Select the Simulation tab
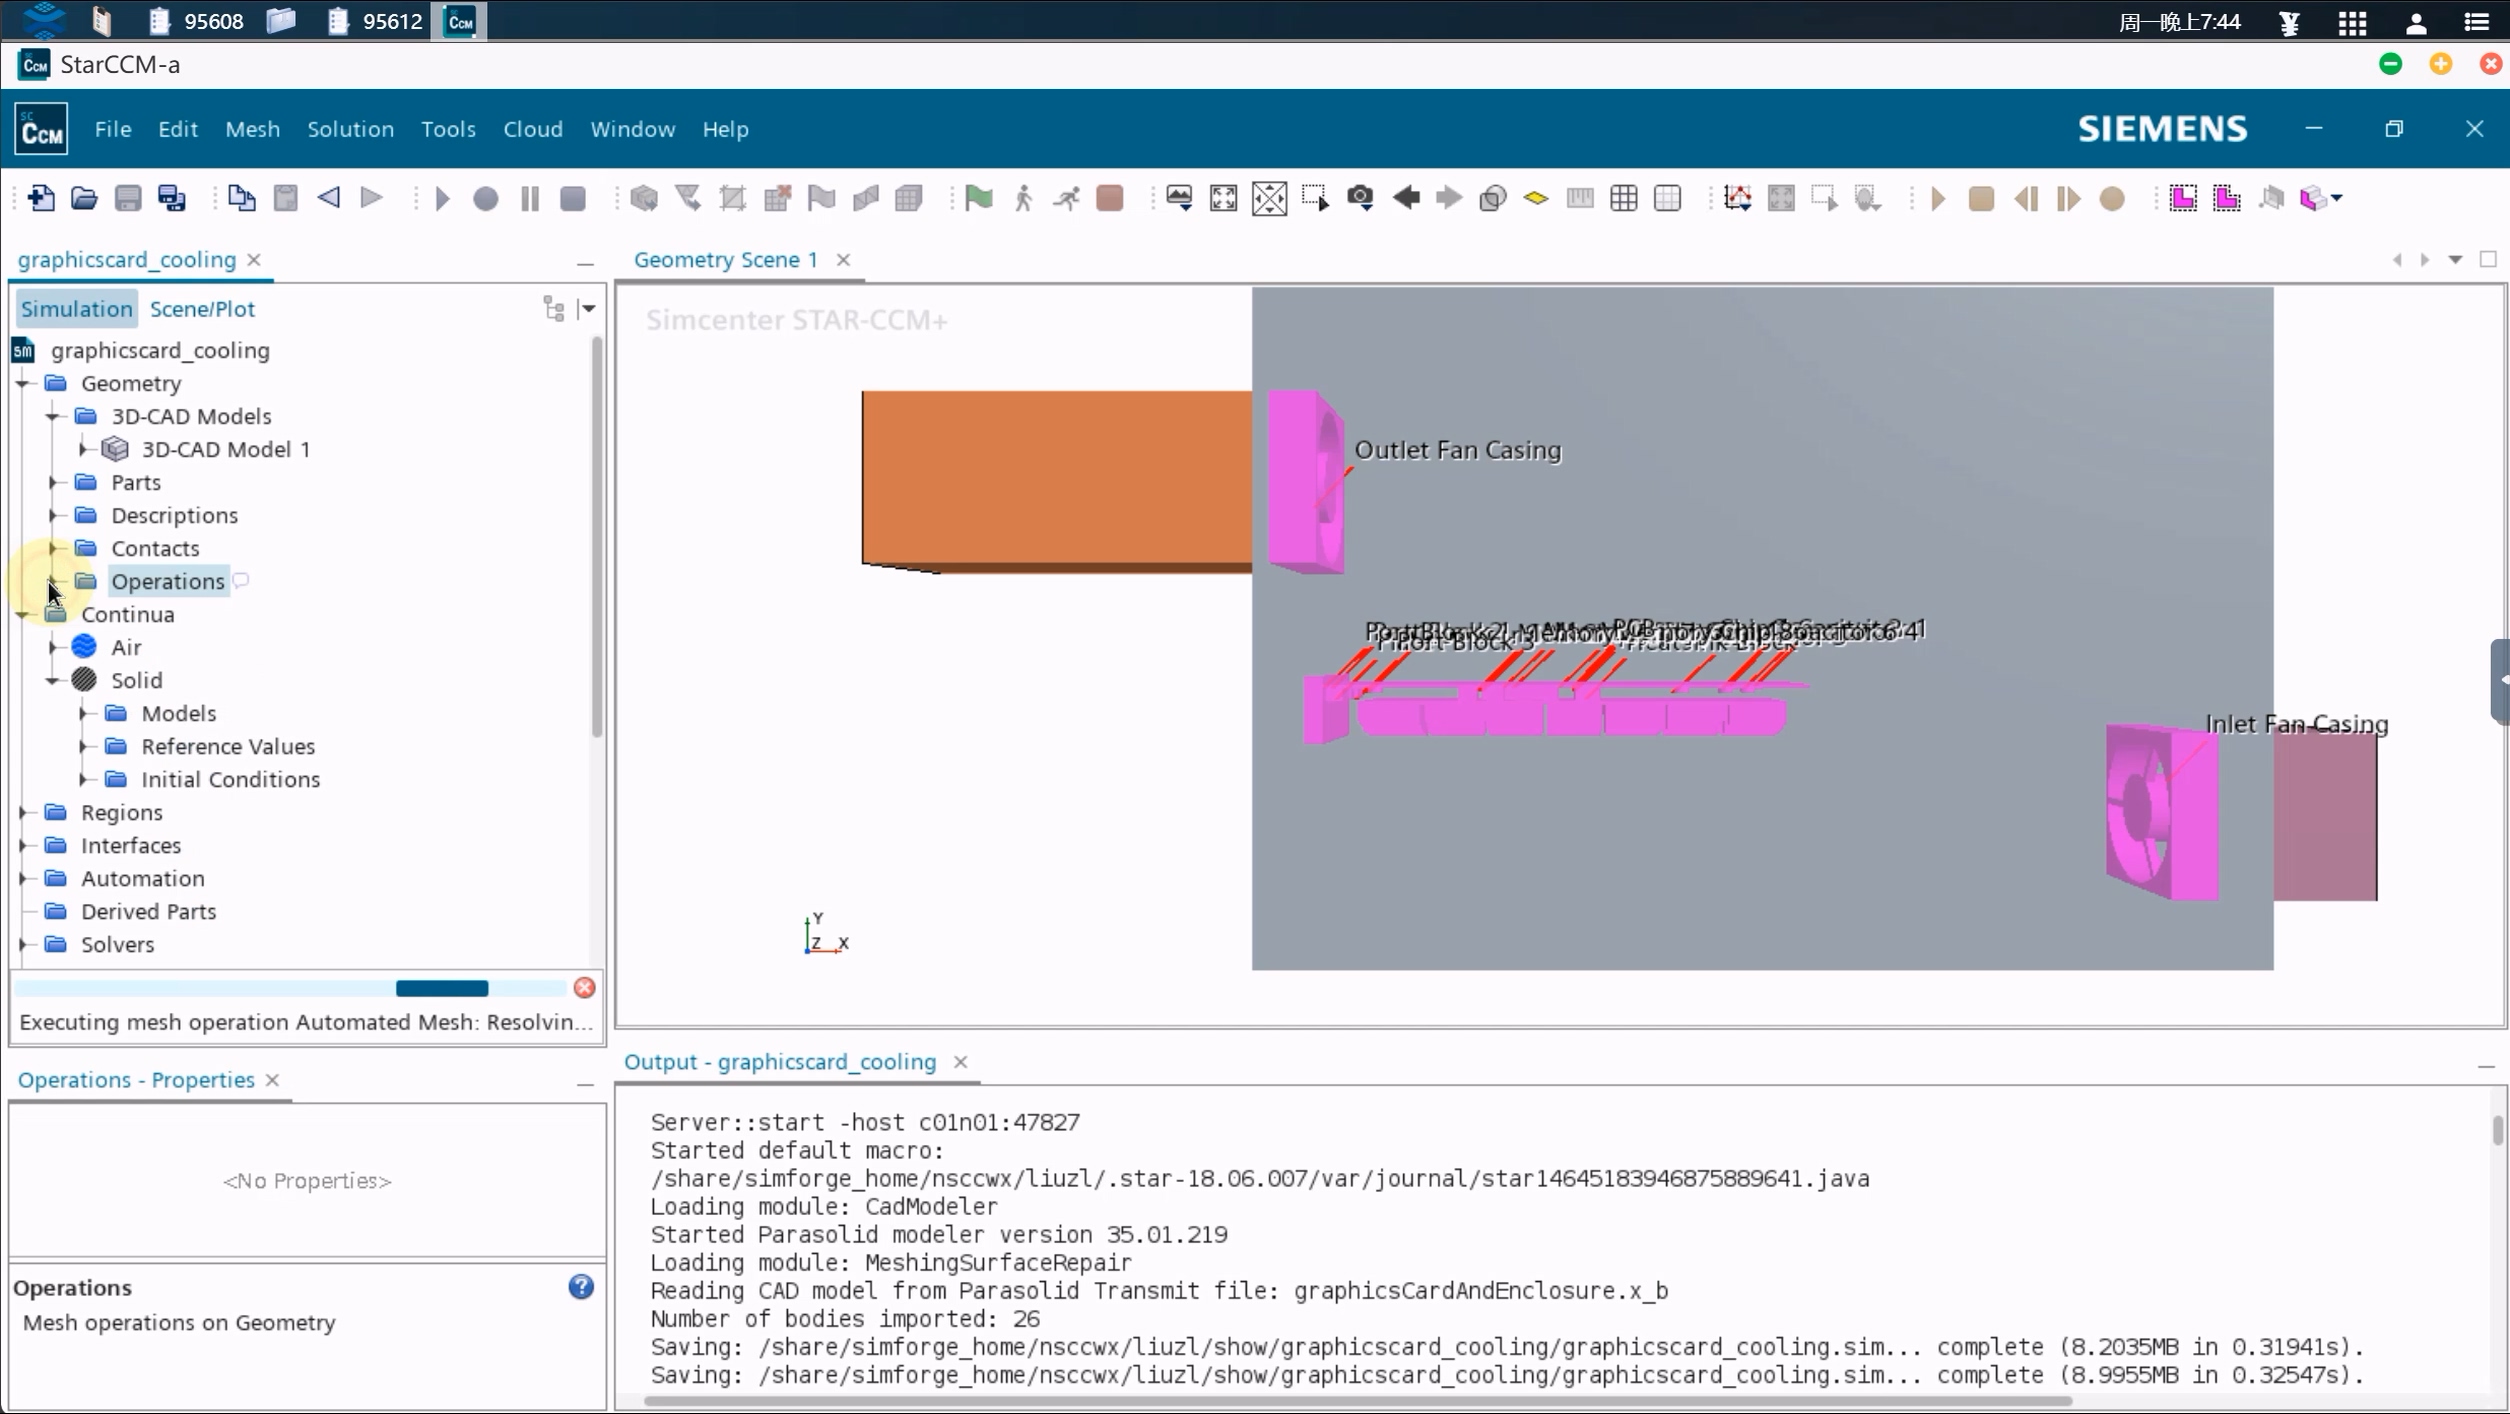The width and height of the screenshot is (2510, 1414). click(x=76, y=309)
